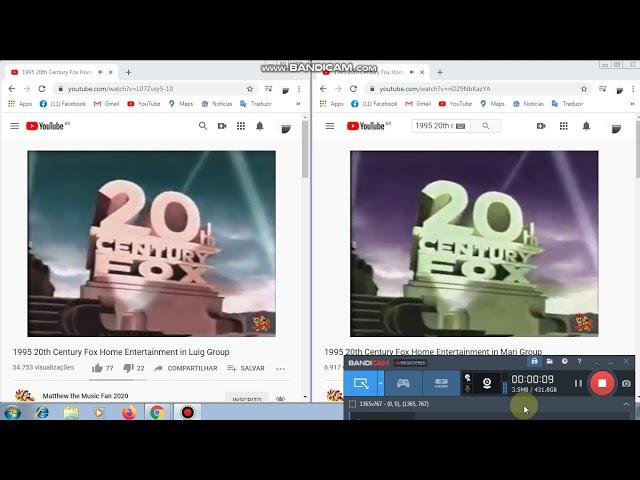Open Firefox from the Windows taskbar
The height and width of the screenshot is (480, 640).
(128, 412)
